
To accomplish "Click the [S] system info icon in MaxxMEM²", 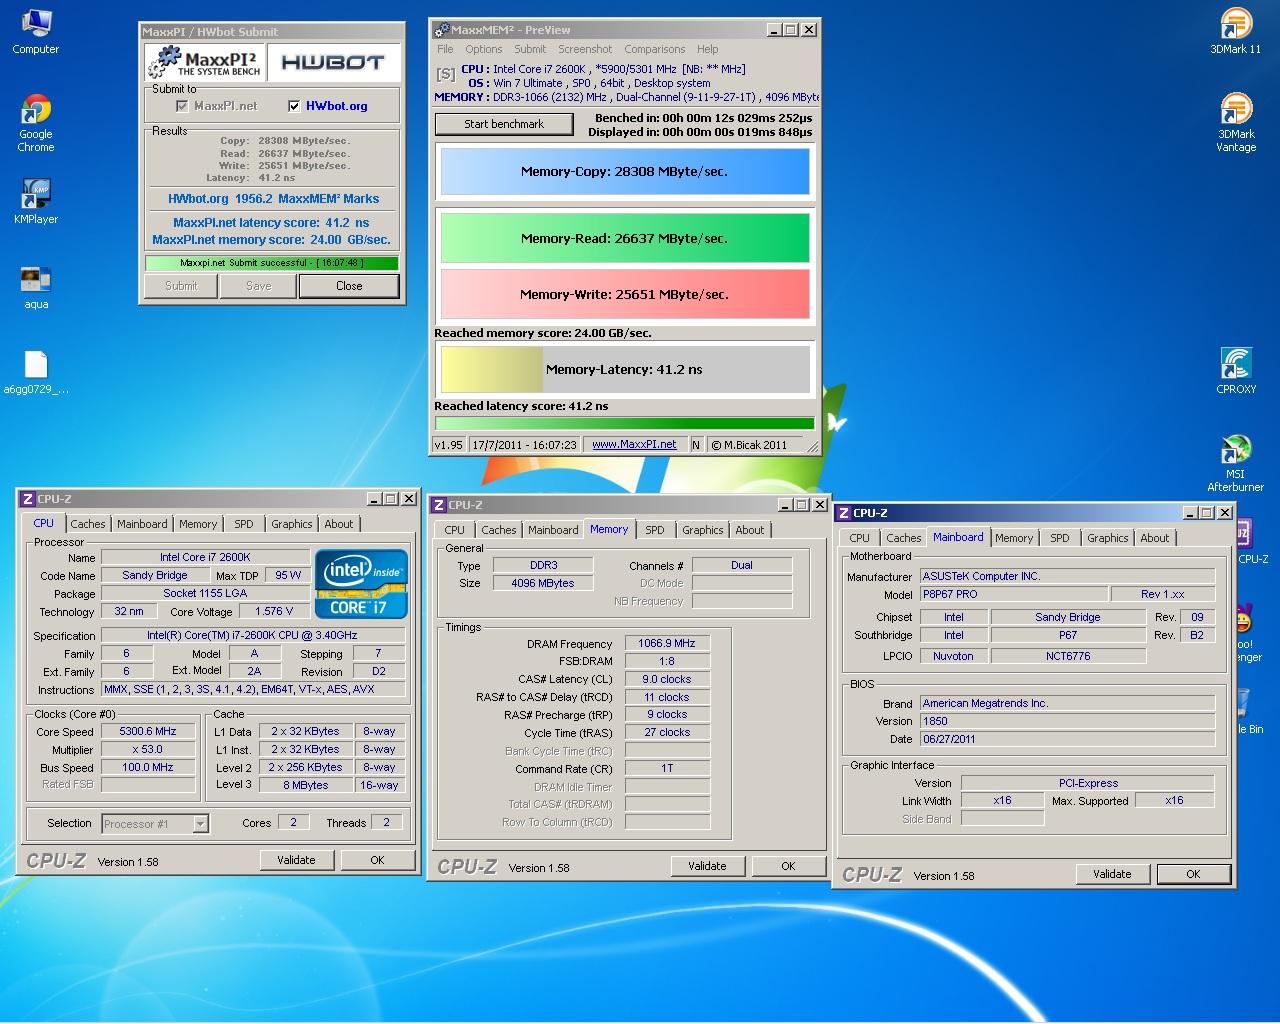I will (x=446, y=74).
